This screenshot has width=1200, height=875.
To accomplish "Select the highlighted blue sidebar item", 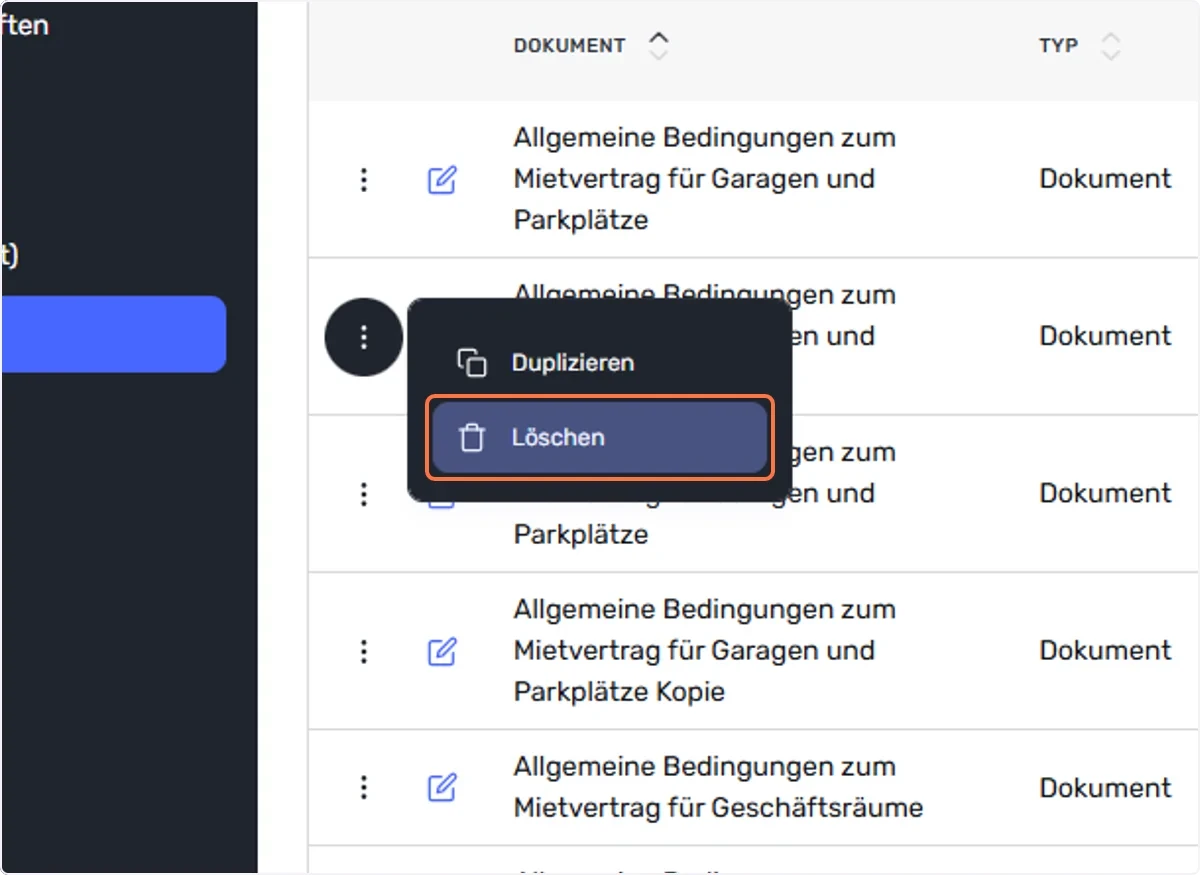I will 113,334.
